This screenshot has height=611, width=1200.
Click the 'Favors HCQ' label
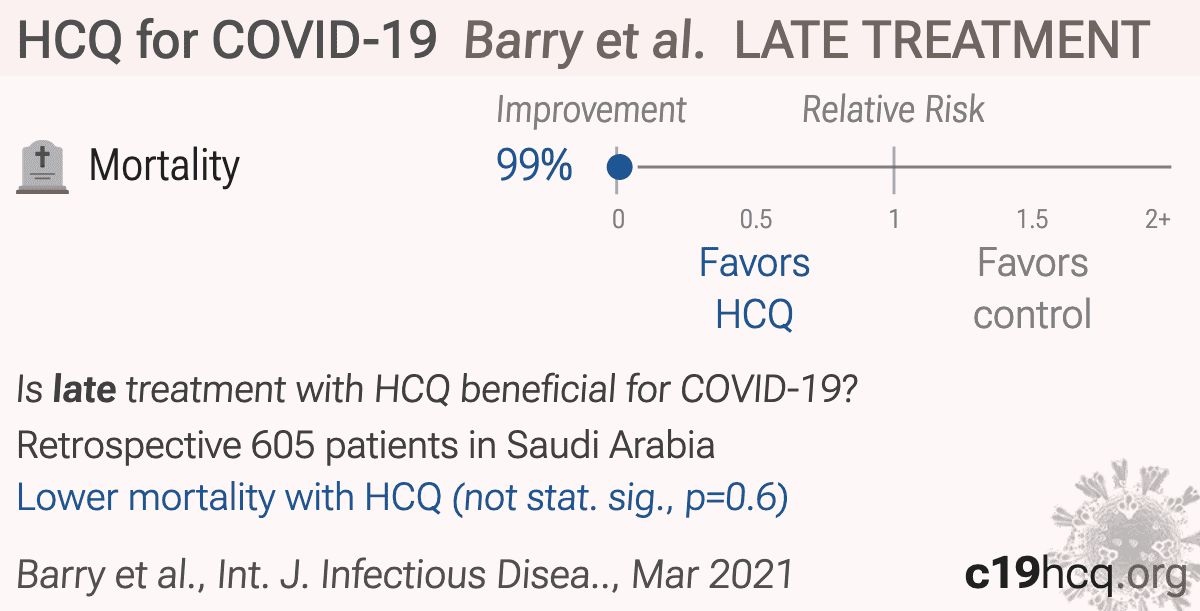point(754,289)
